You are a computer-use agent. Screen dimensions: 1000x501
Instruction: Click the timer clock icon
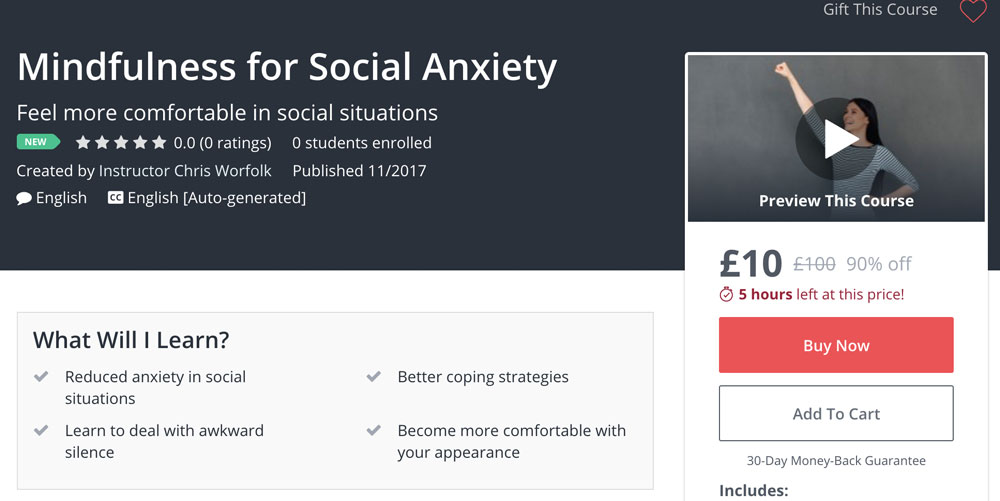pos(727,295)
